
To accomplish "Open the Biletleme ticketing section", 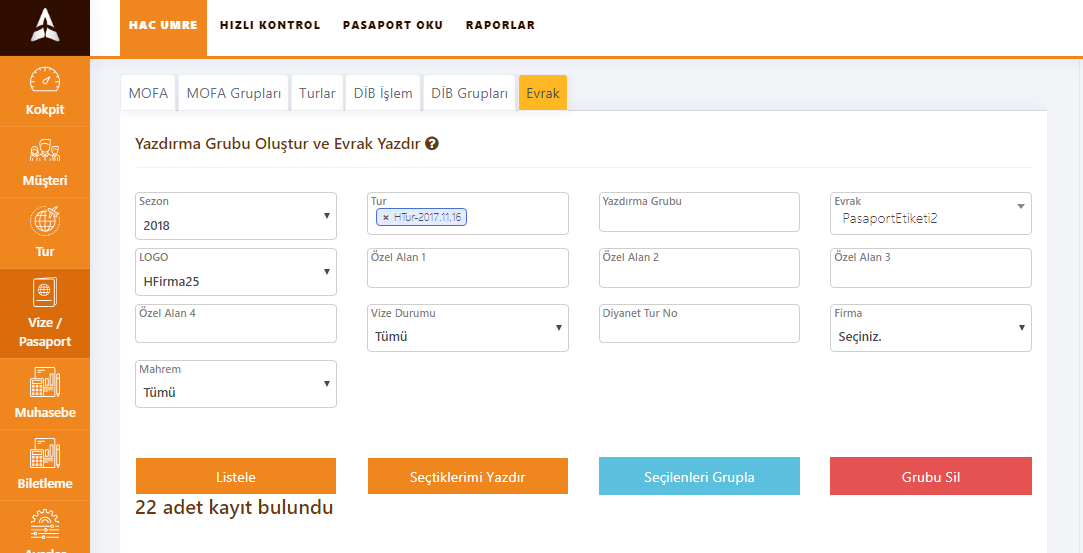I will coord(45,465).
